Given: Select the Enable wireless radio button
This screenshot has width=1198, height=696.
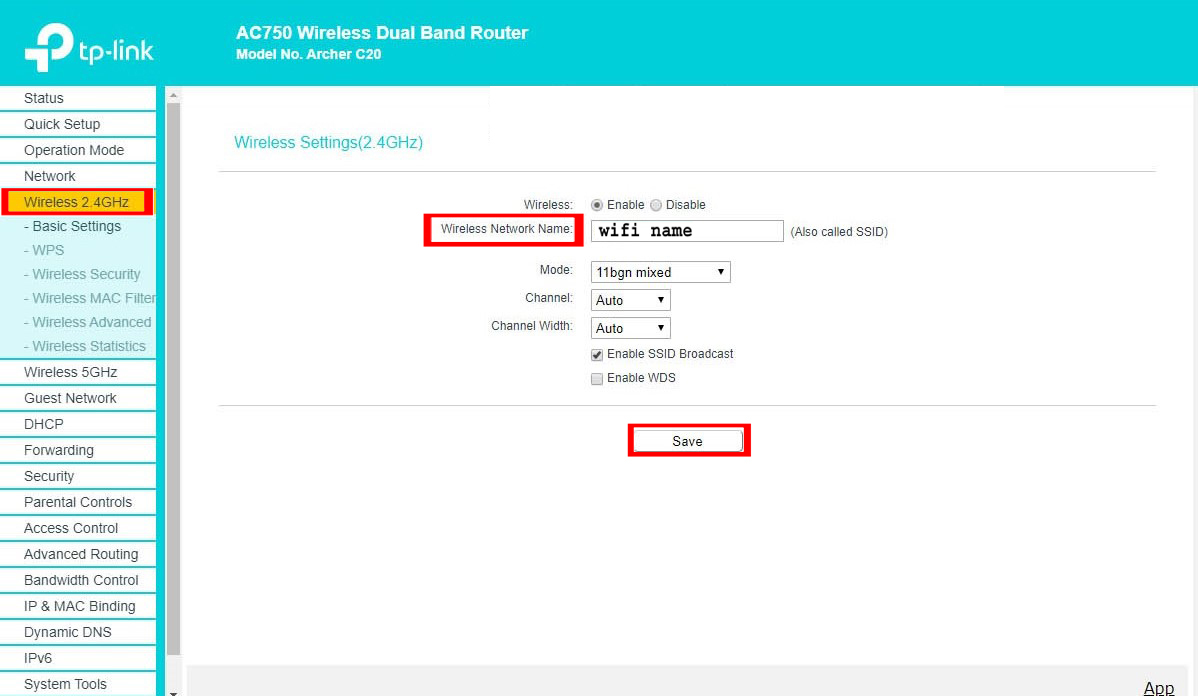Looking at the screenshot, I should (x=597, y=205).
